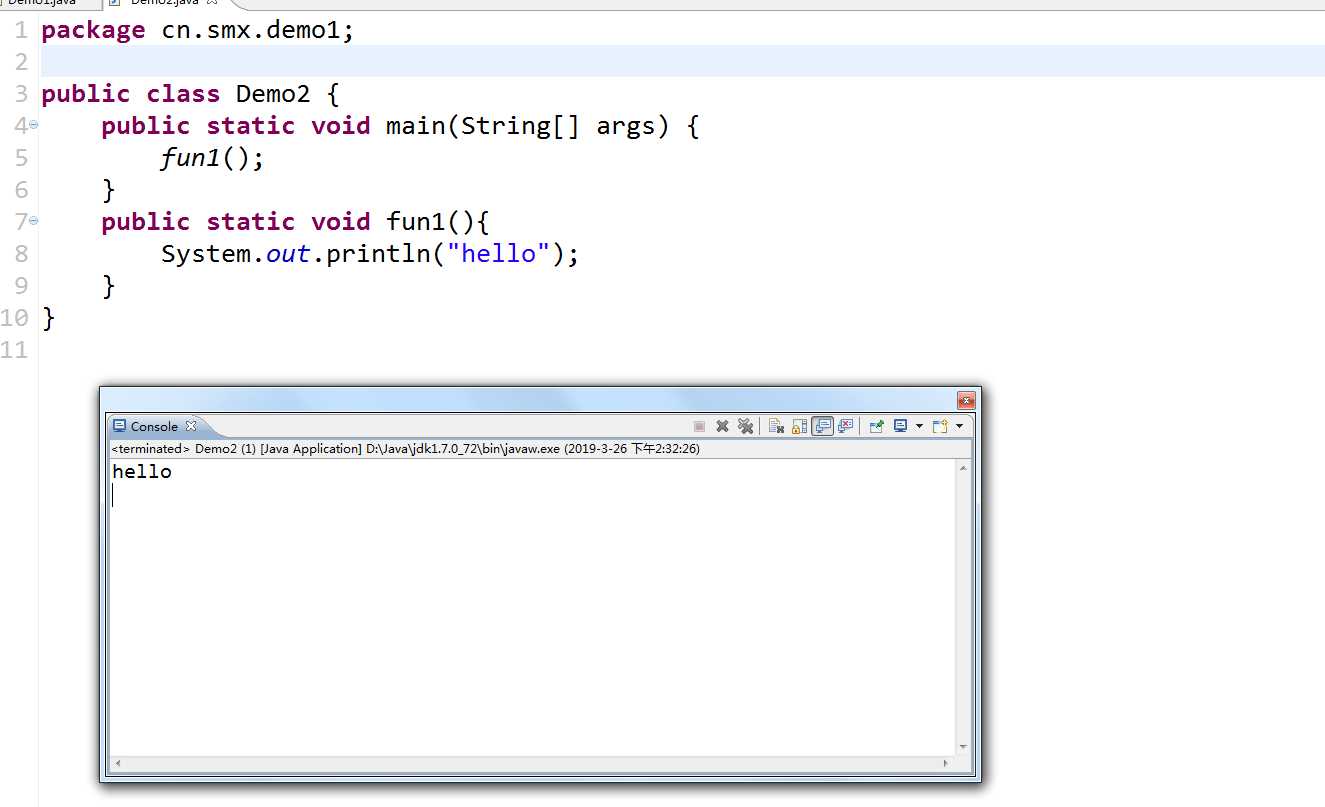Remove the launch with the single X icon
The height and width of the screenshot is (807, 1325).
point(722,426)
